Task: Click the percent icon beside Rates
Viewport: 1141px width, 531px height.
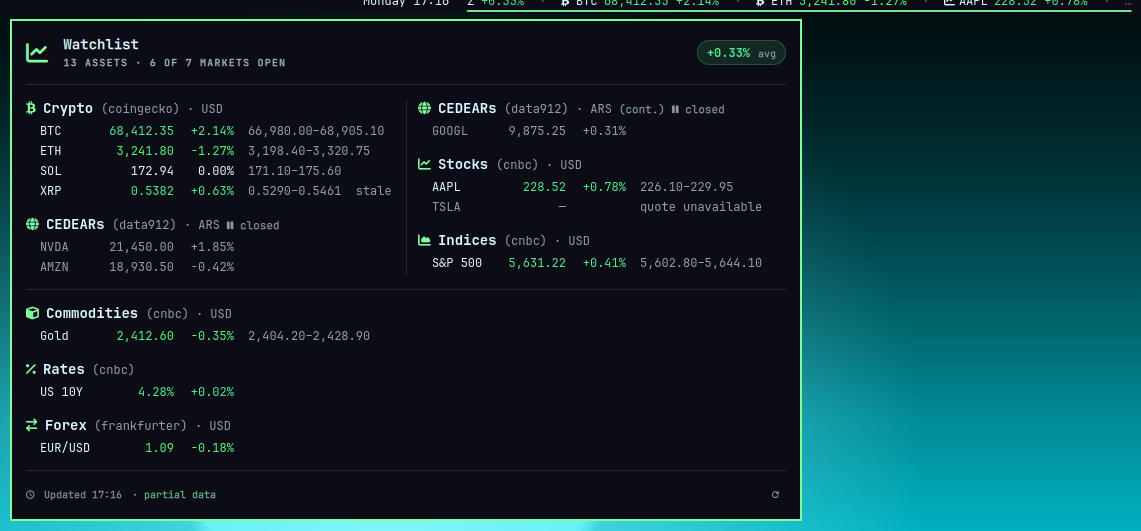Action: pos(31,370)
